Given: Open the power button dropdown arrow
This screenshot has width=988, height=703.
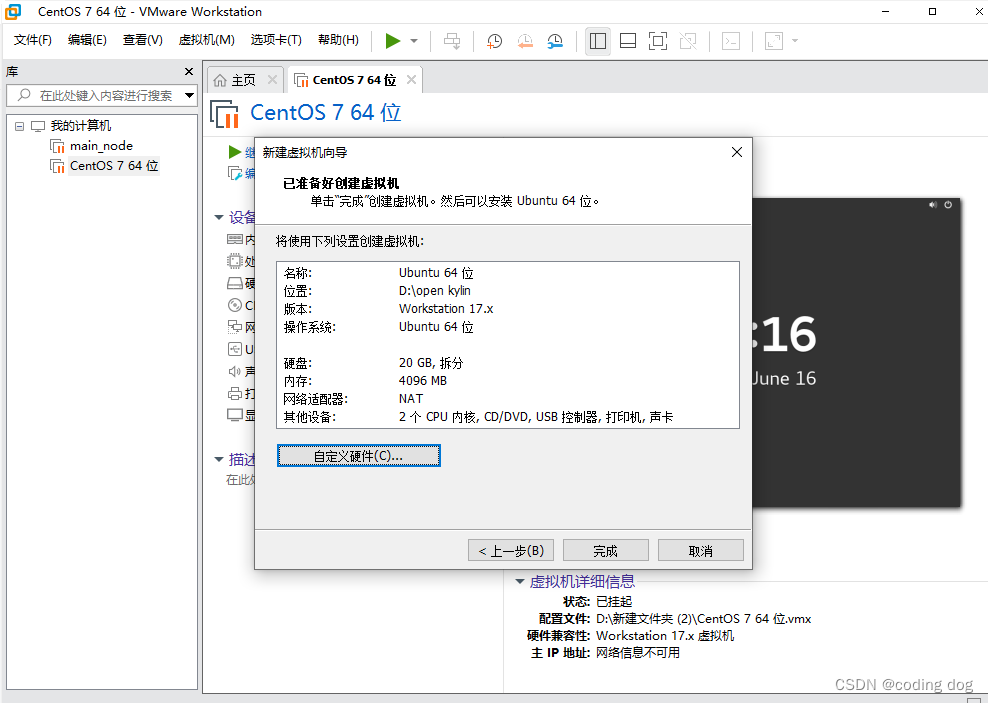Looking at the screenshot, I should tap(412, 41).
